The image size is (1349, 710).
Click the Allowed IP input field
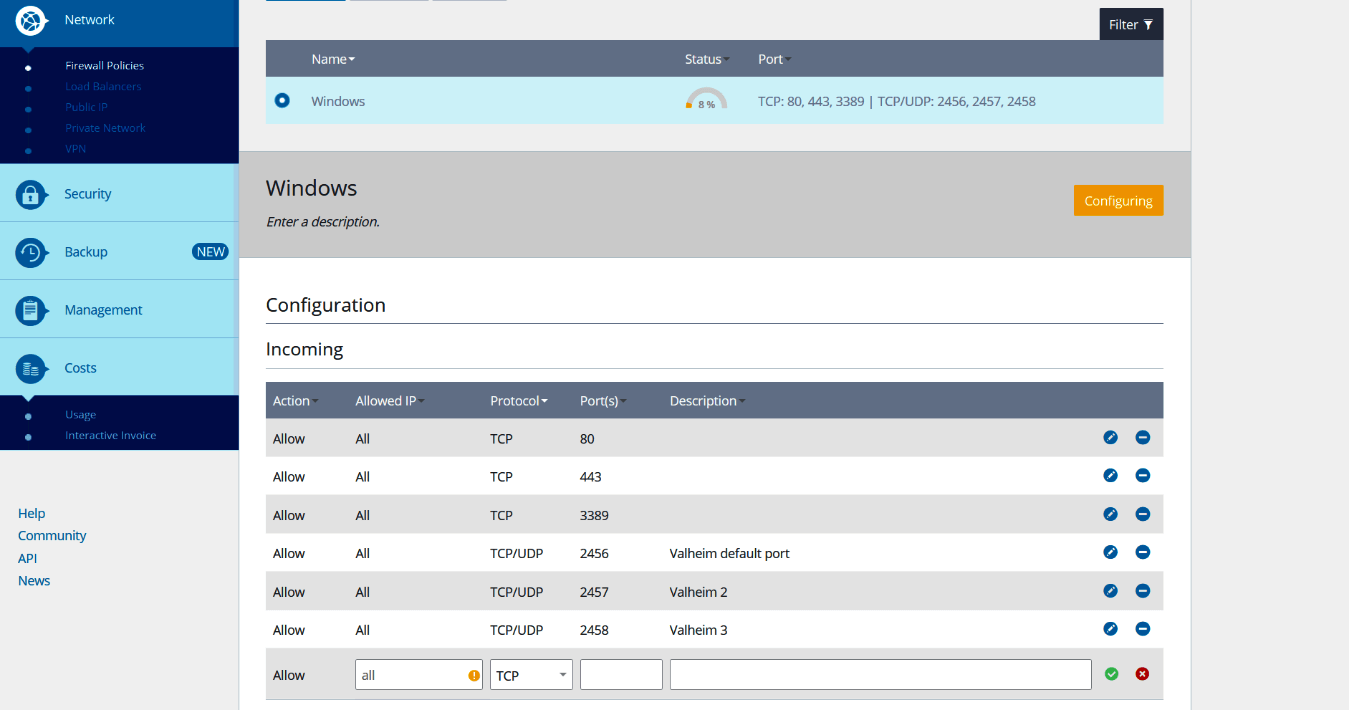click(x=410, y=675)
